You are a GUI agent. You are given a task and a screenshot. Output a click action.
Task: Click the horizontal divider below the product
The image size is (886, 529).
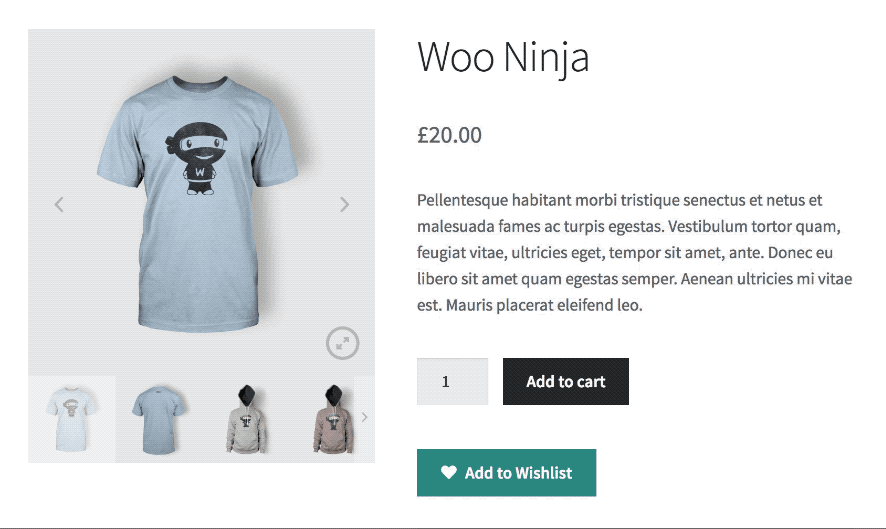(443, 526)
